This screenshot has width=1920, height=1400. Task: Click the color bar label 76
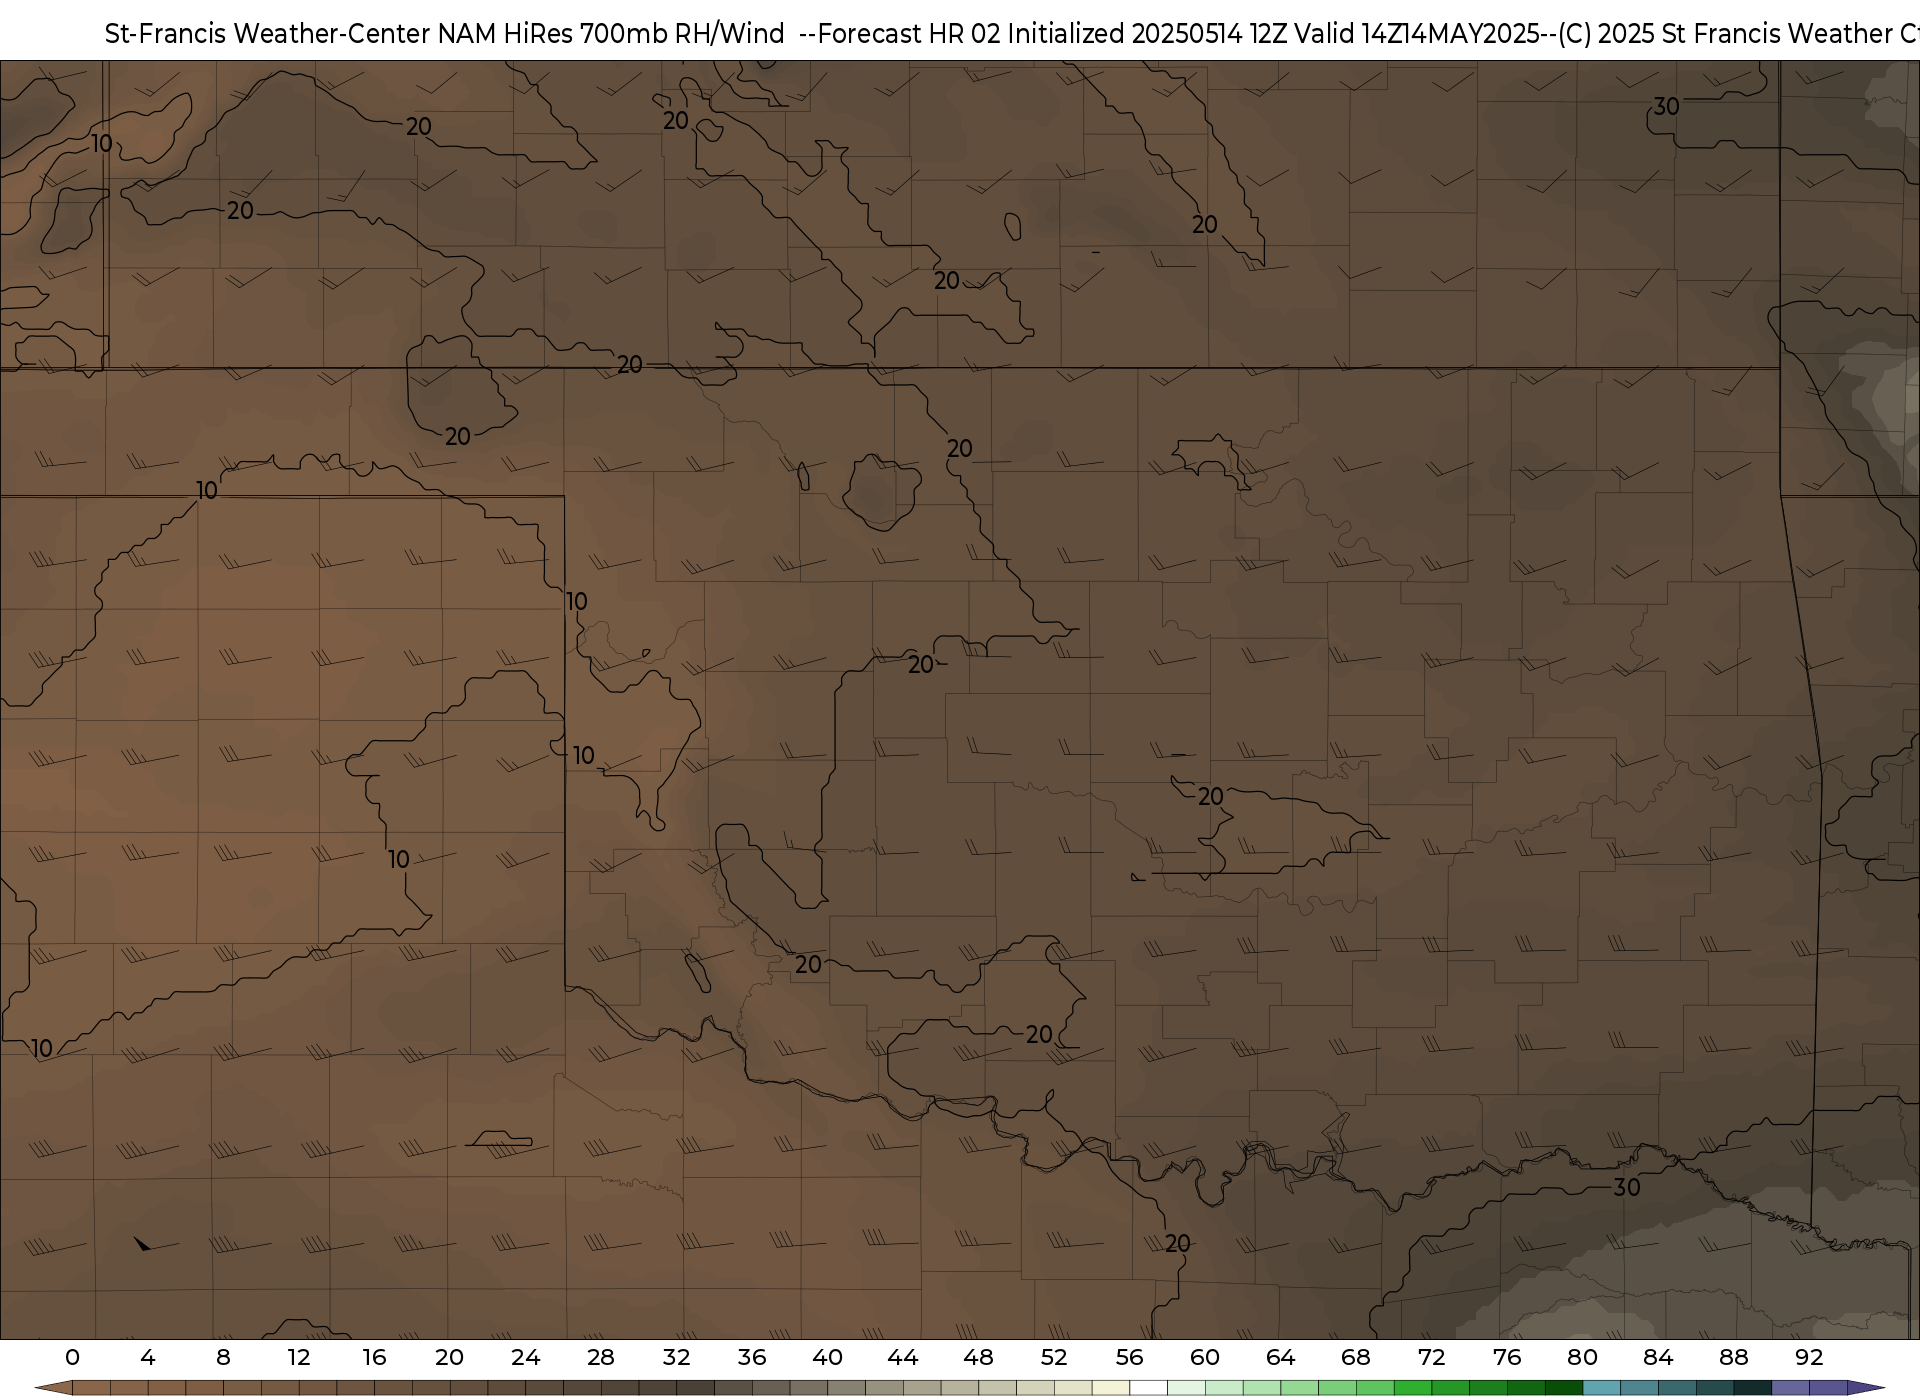pyautogui.click(x=1507, y=1357)
